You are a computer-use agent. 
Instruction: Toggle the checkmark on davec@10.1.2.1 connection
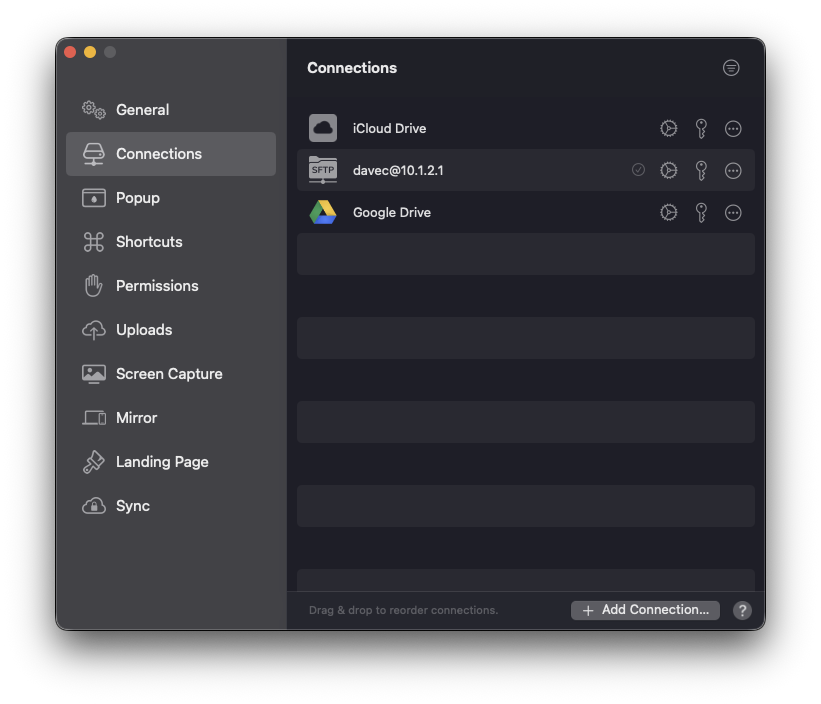tap(638, 170)
